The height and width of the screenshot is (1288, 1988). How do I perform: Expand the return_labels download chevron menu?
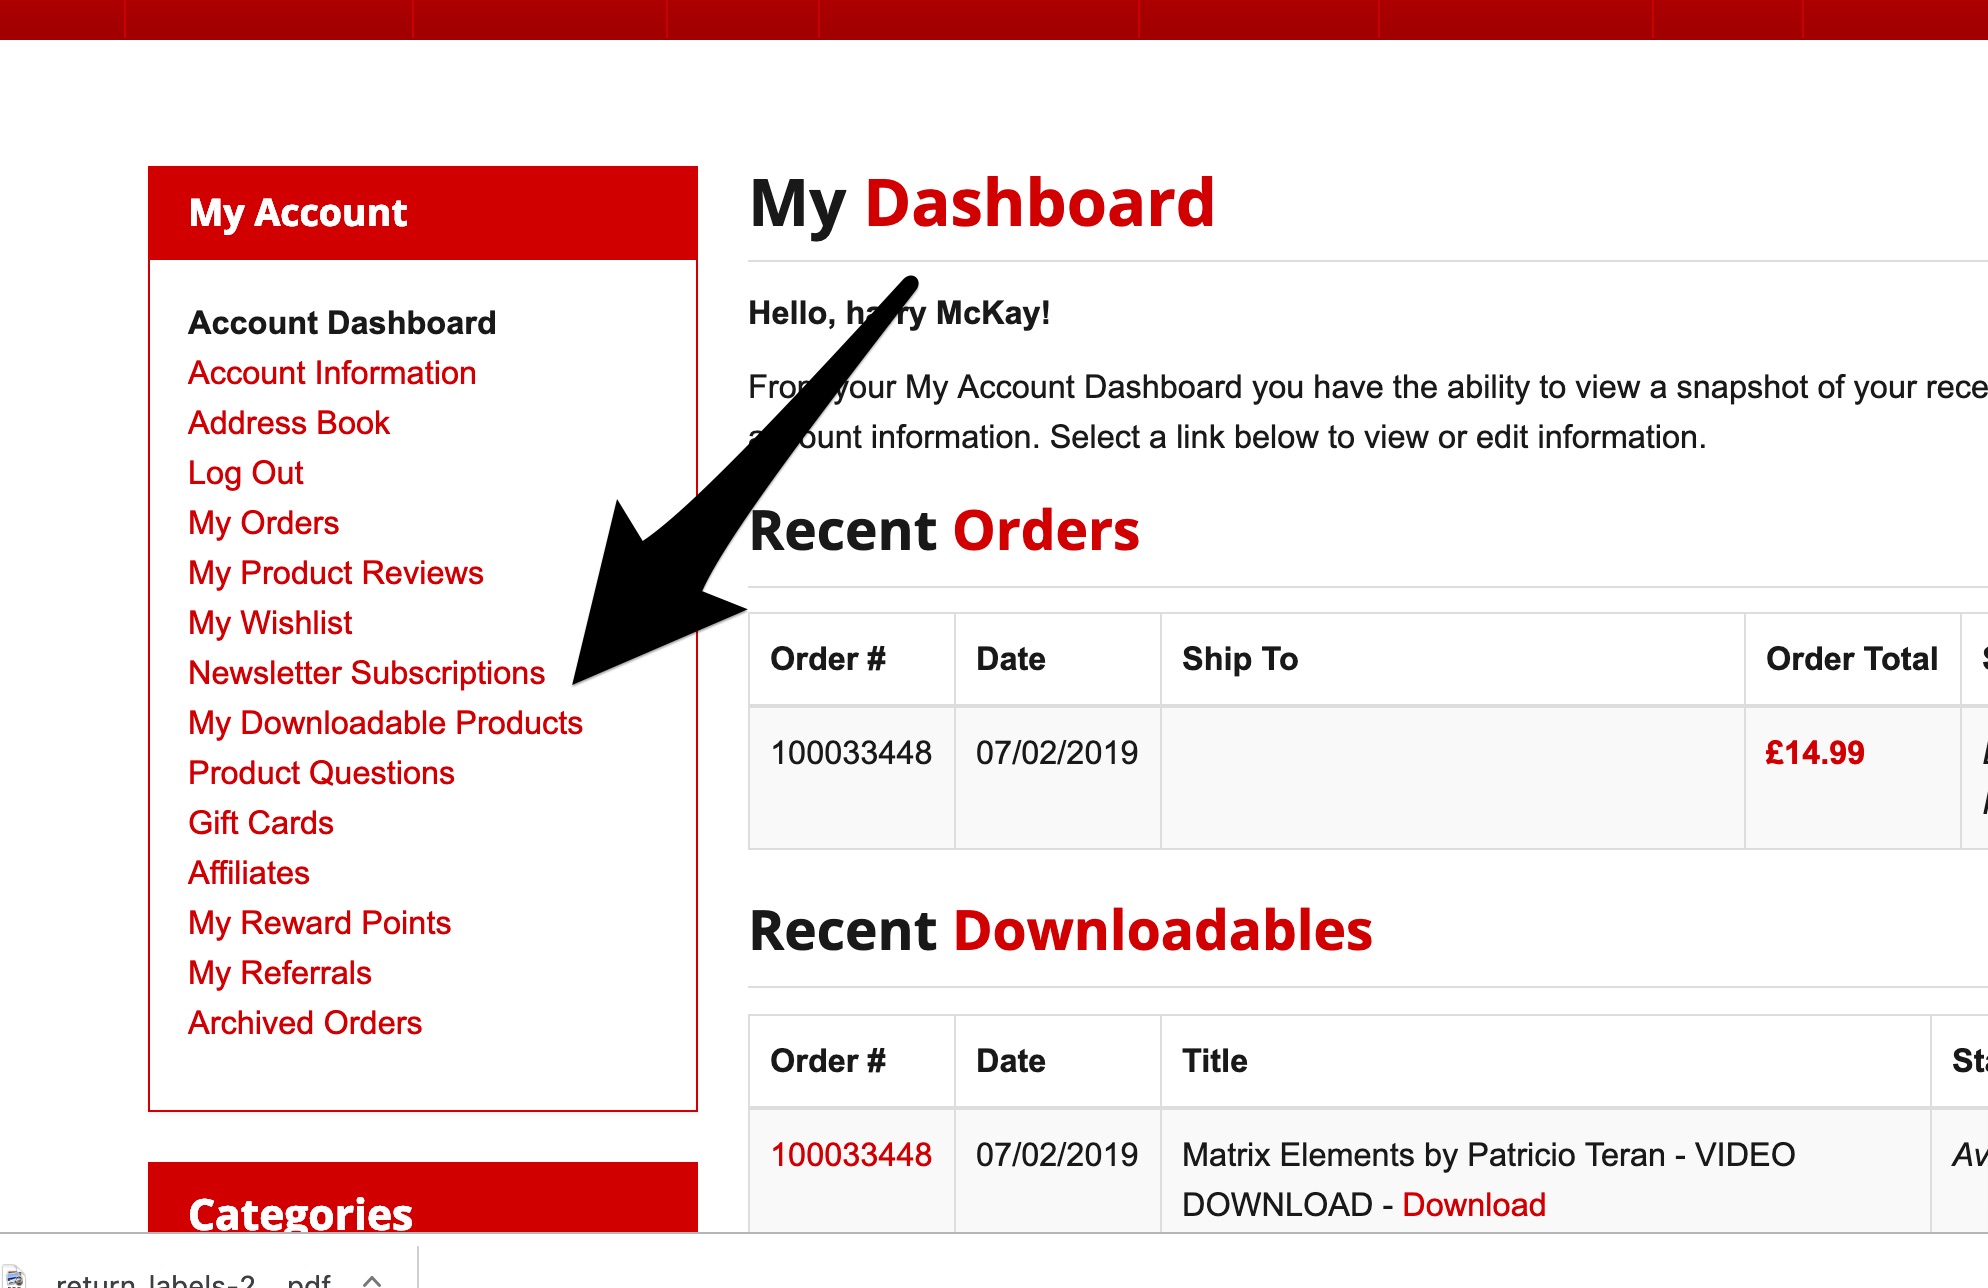pos(372,1280)
